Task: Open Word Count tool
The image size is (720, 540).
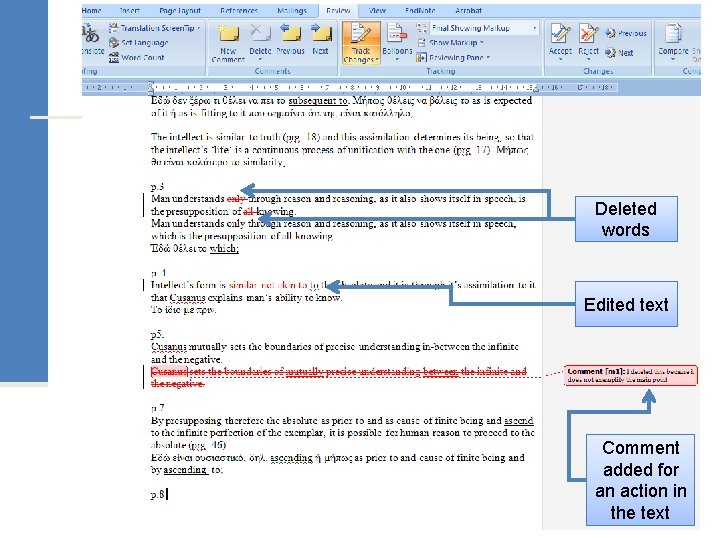Action: click(136, 57)
